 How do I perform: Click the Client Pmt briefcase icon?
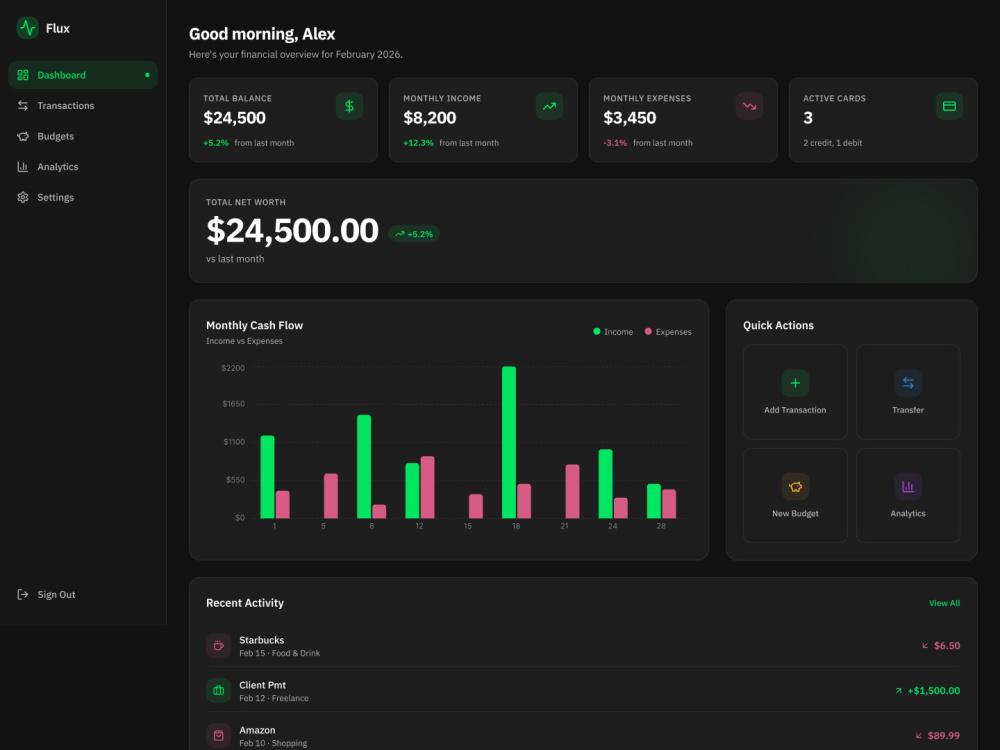[x=219, y=691]
